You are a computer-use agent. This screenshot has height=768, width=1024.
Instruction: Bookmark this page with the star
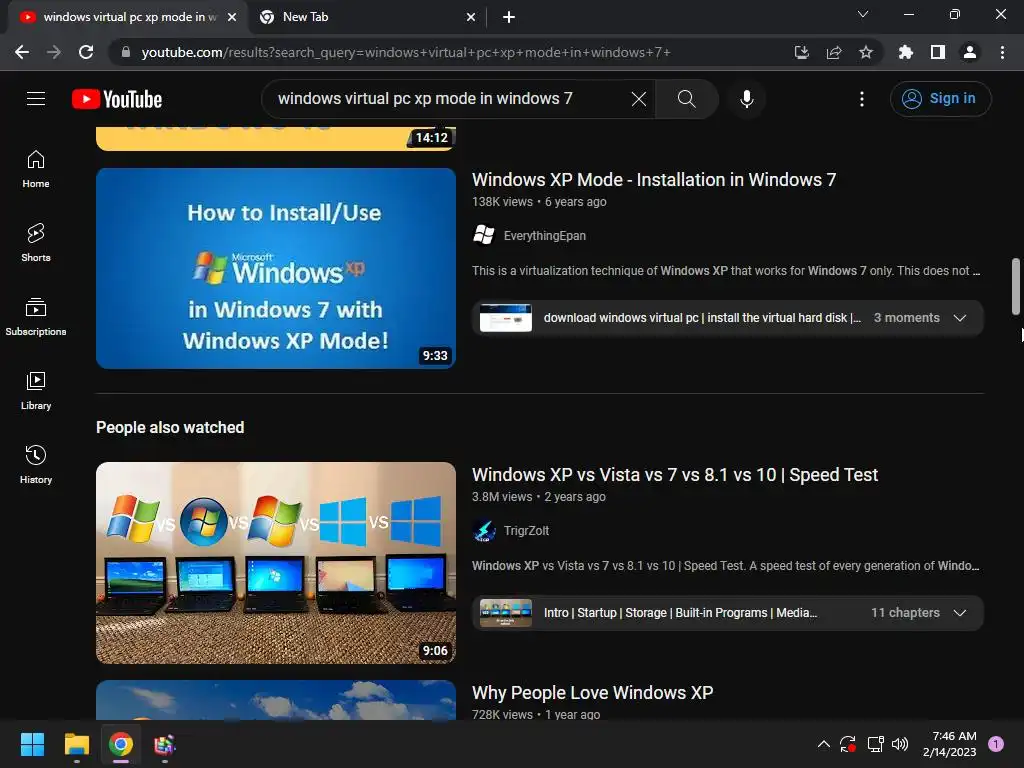(x=865, y=52)
